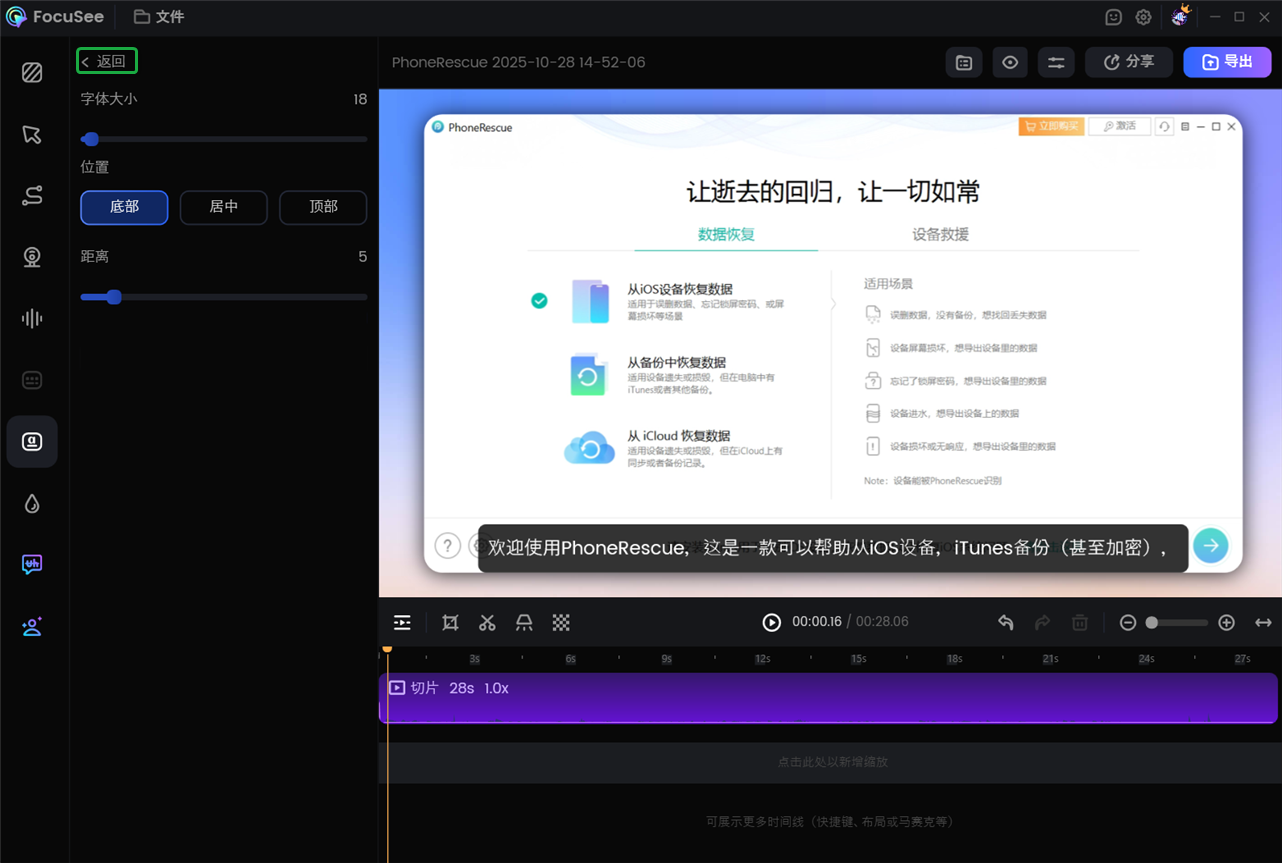Open the keyboard shortcut display icon
1282x863 pixels.
[32, 380]
